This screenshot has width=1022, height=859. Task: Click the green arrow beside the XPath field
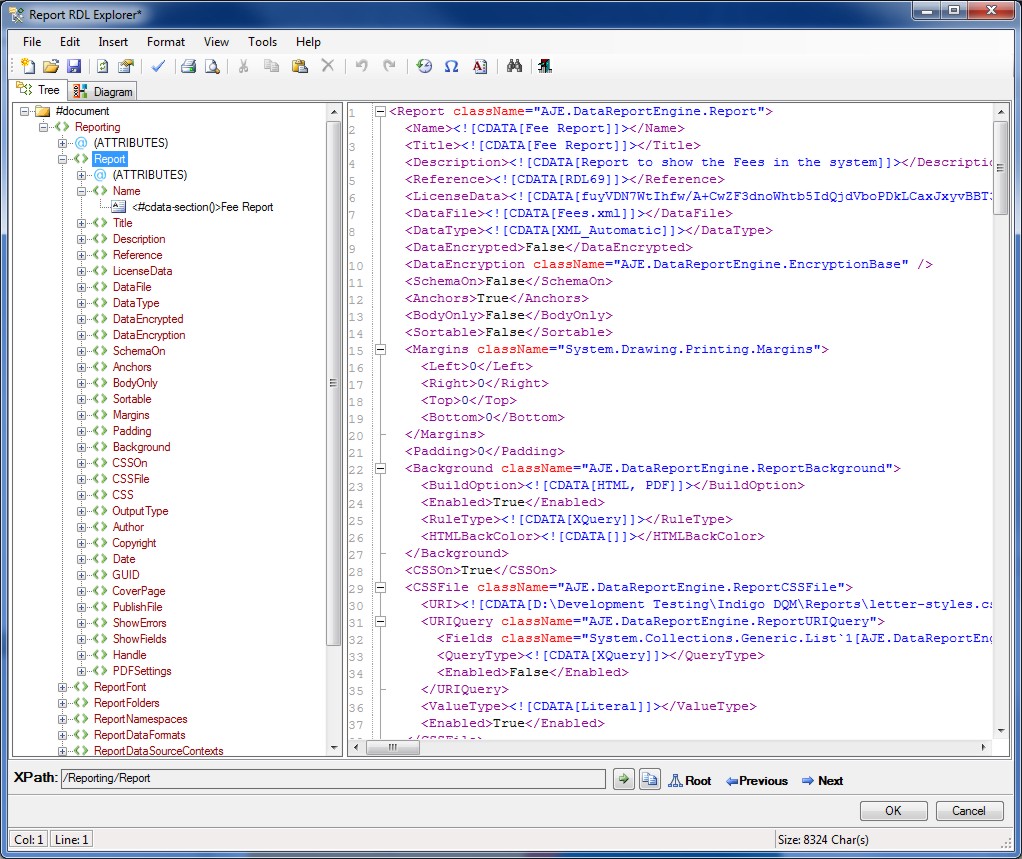click(x=623, y=780)
